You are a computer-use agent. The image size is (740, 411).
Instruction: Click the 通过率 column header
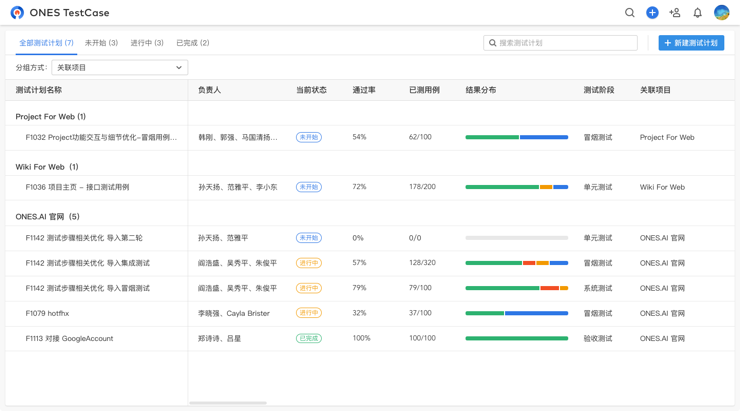click(x=364, y=90)
